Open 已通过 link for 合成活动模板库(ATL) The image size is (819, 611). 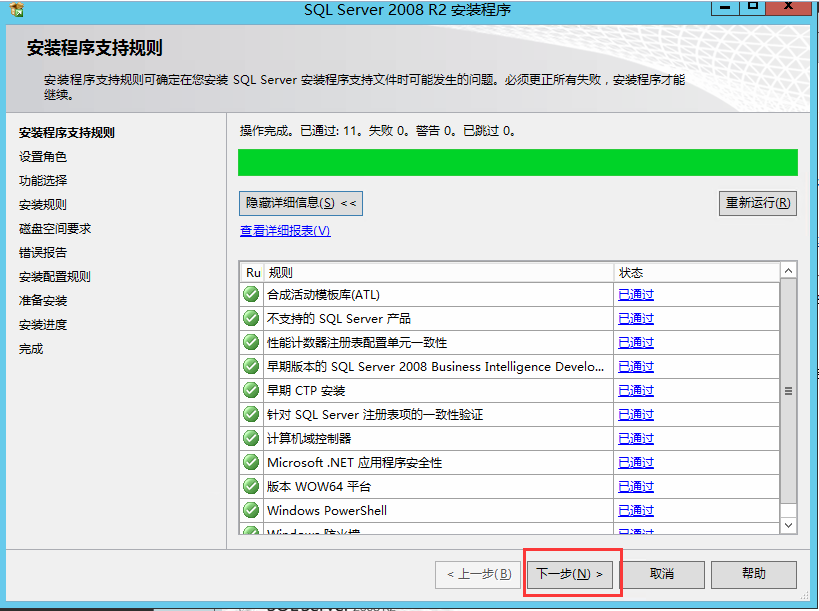(x=636, y=295)
